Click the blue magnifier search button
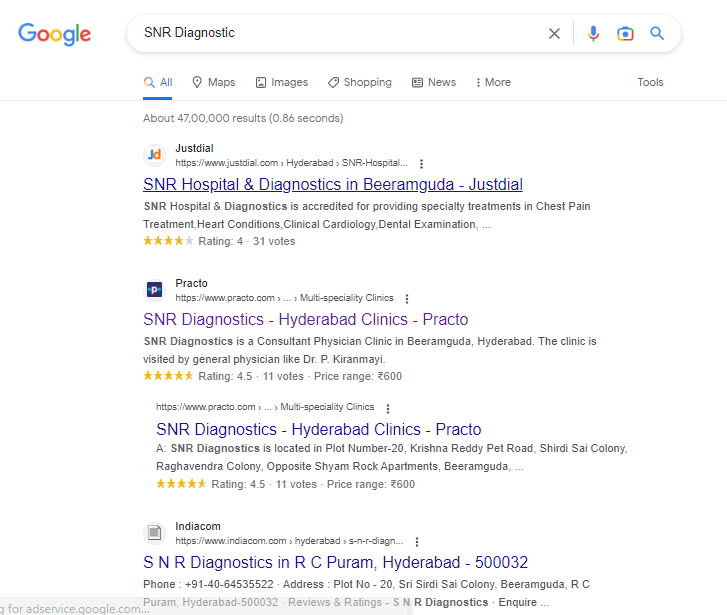The height and width of the screenshot is (615, 727). [x=657, y=33]
